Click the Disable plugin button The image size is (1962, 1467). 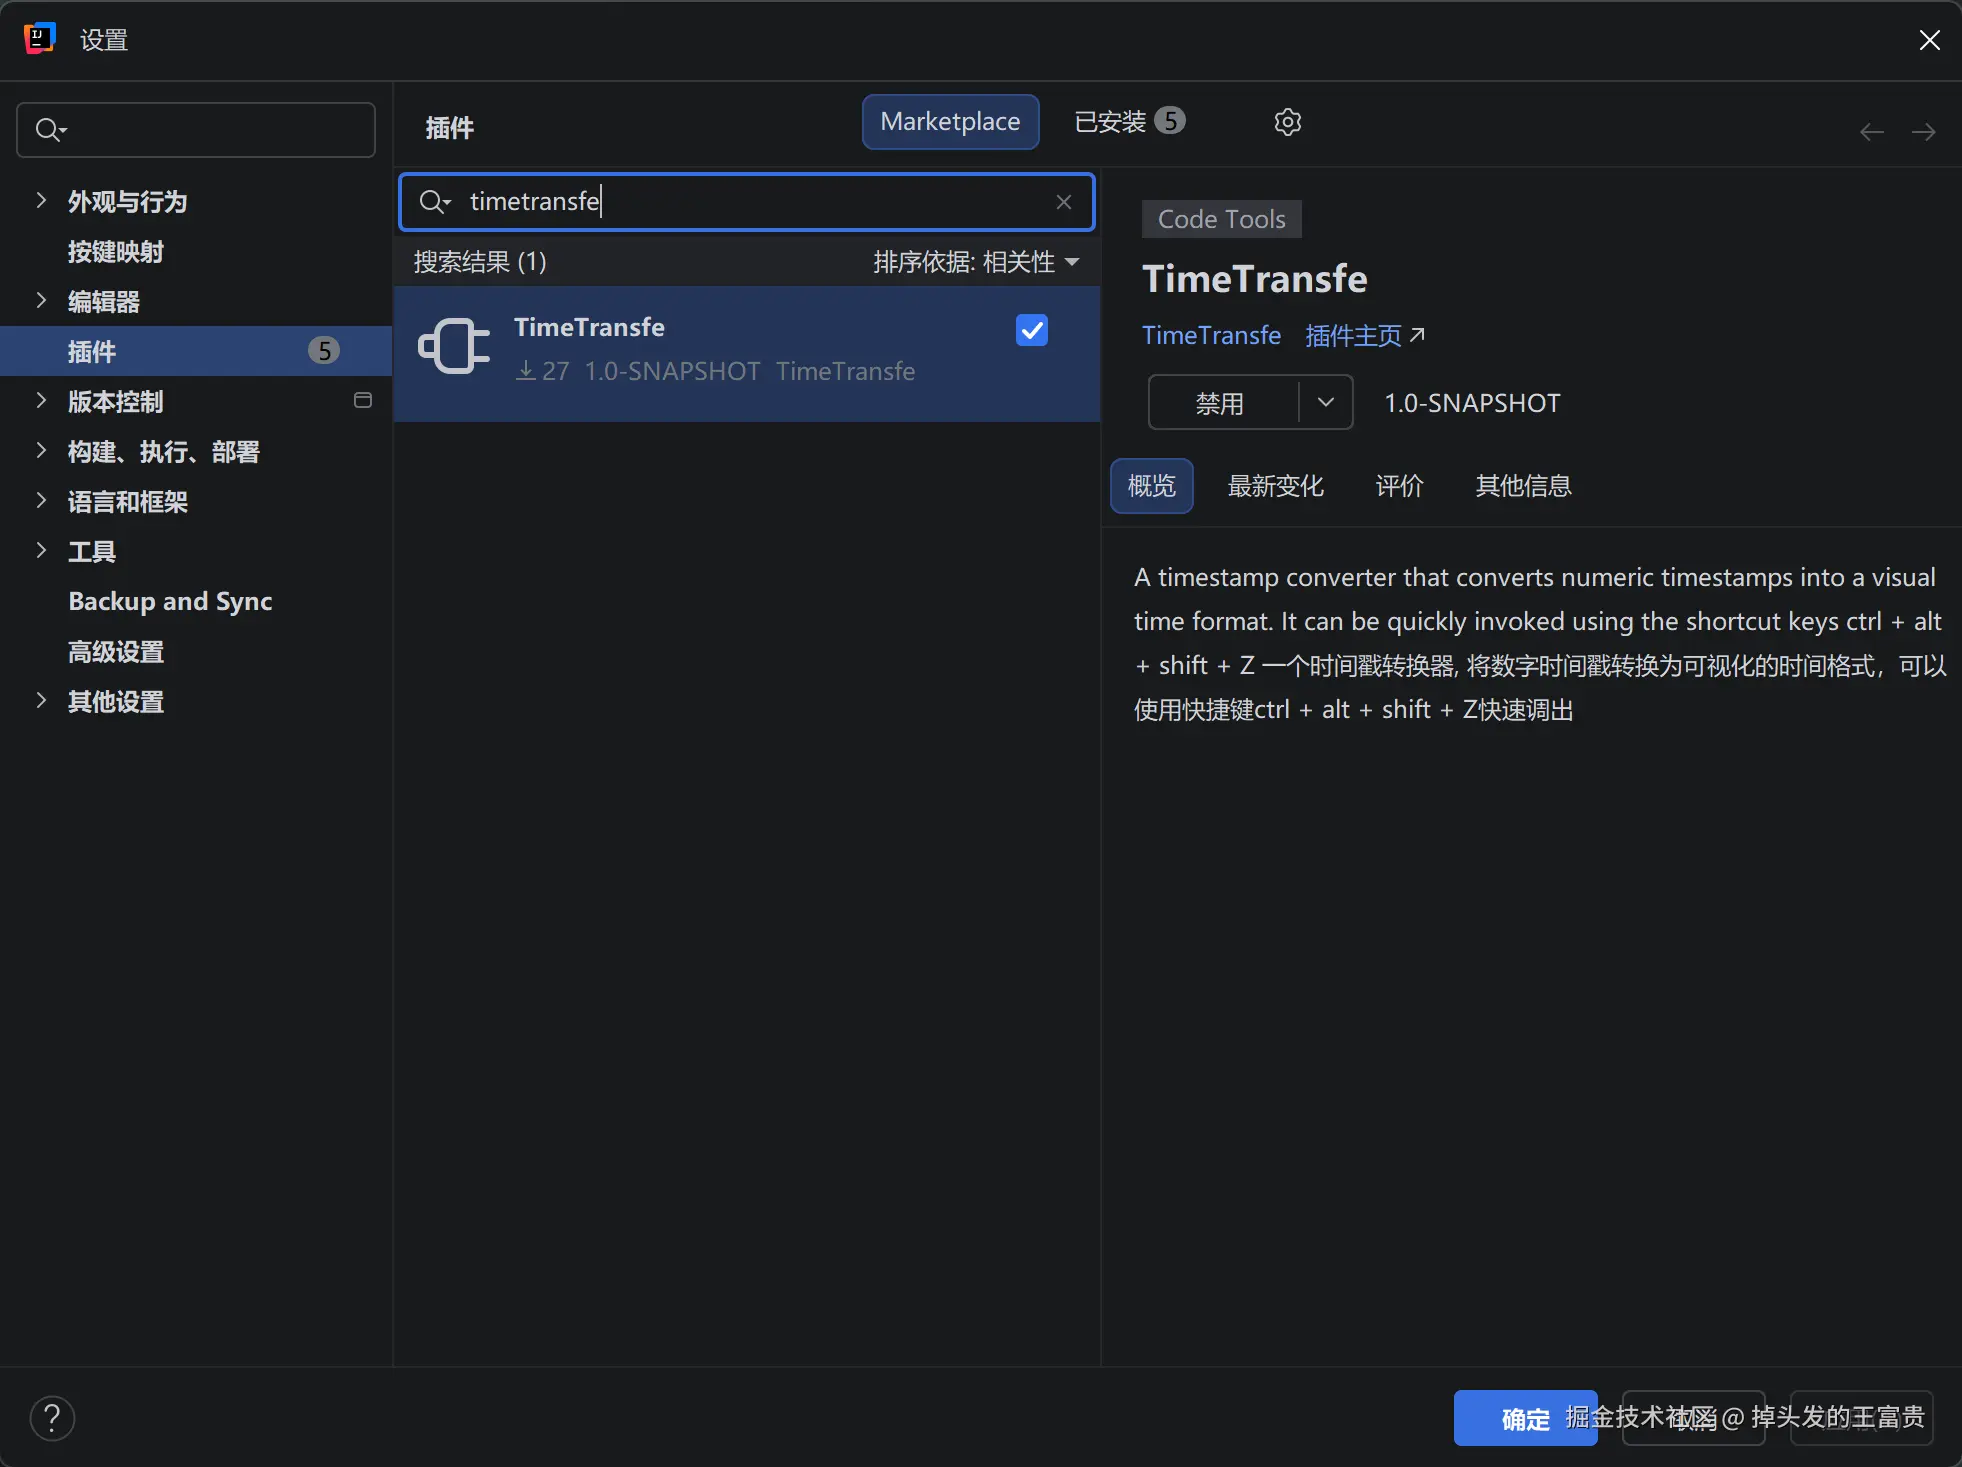click(x=1221, y=403)
